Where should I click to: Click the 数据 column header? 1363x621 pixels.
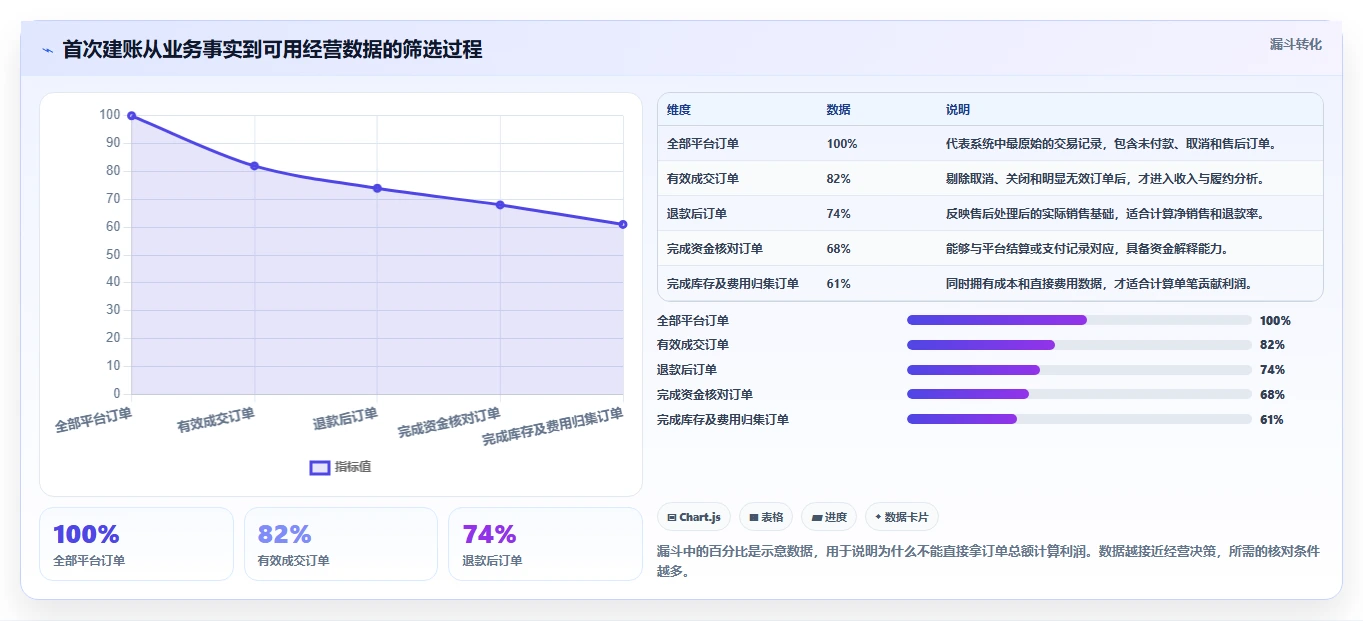point(839,110)
